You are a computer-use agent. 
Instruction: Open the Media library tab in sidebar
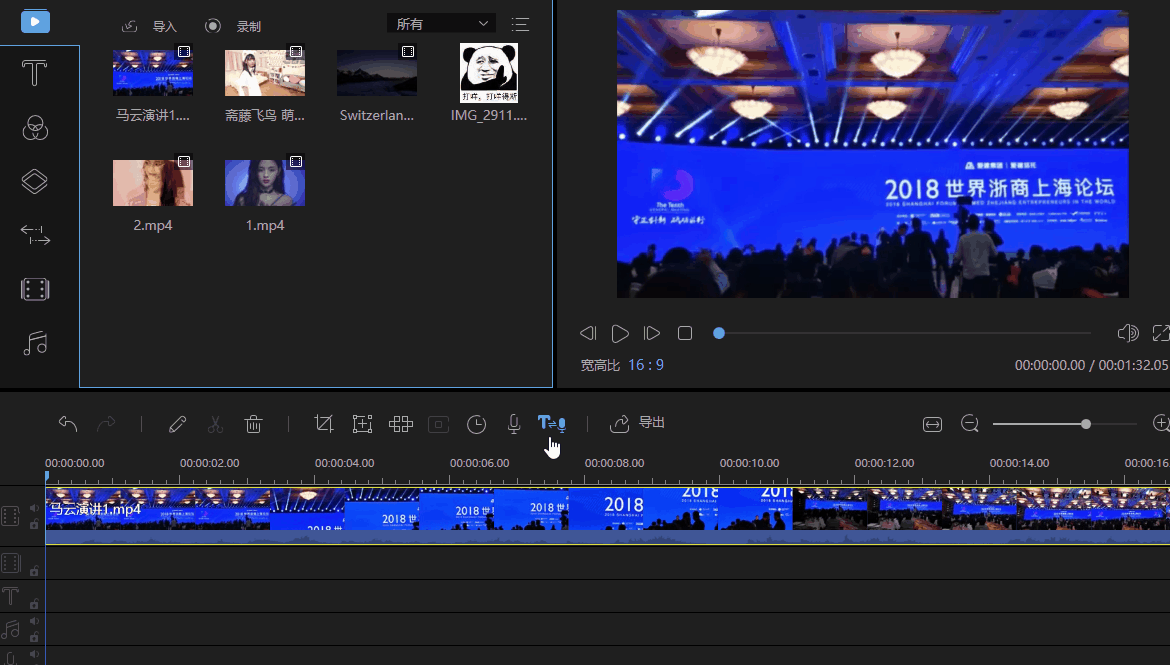tap(35, 22)
